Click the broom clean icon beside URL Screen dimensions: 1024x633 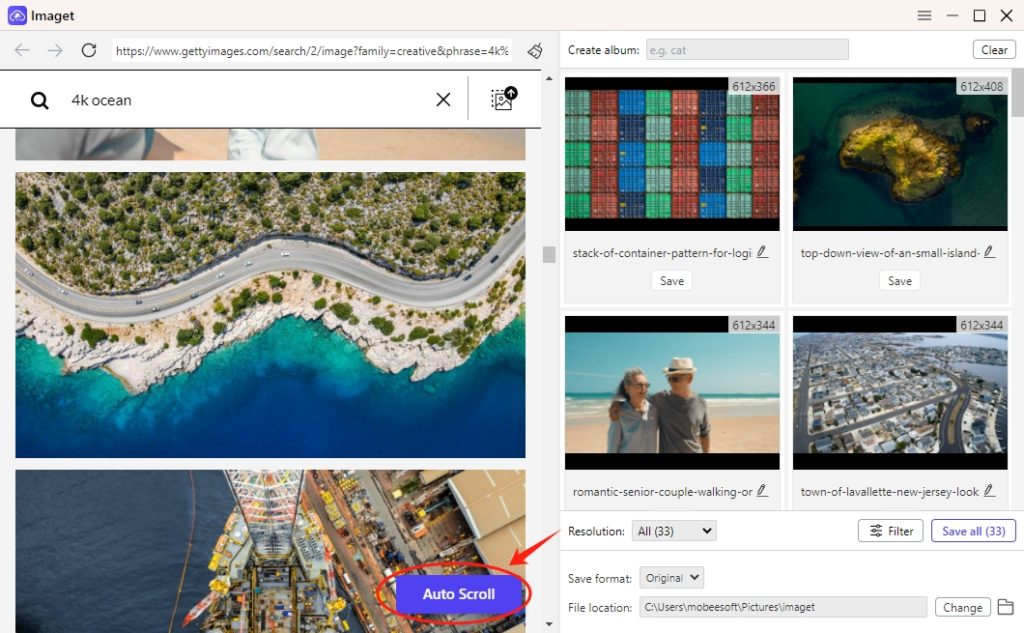pos(535,50)
